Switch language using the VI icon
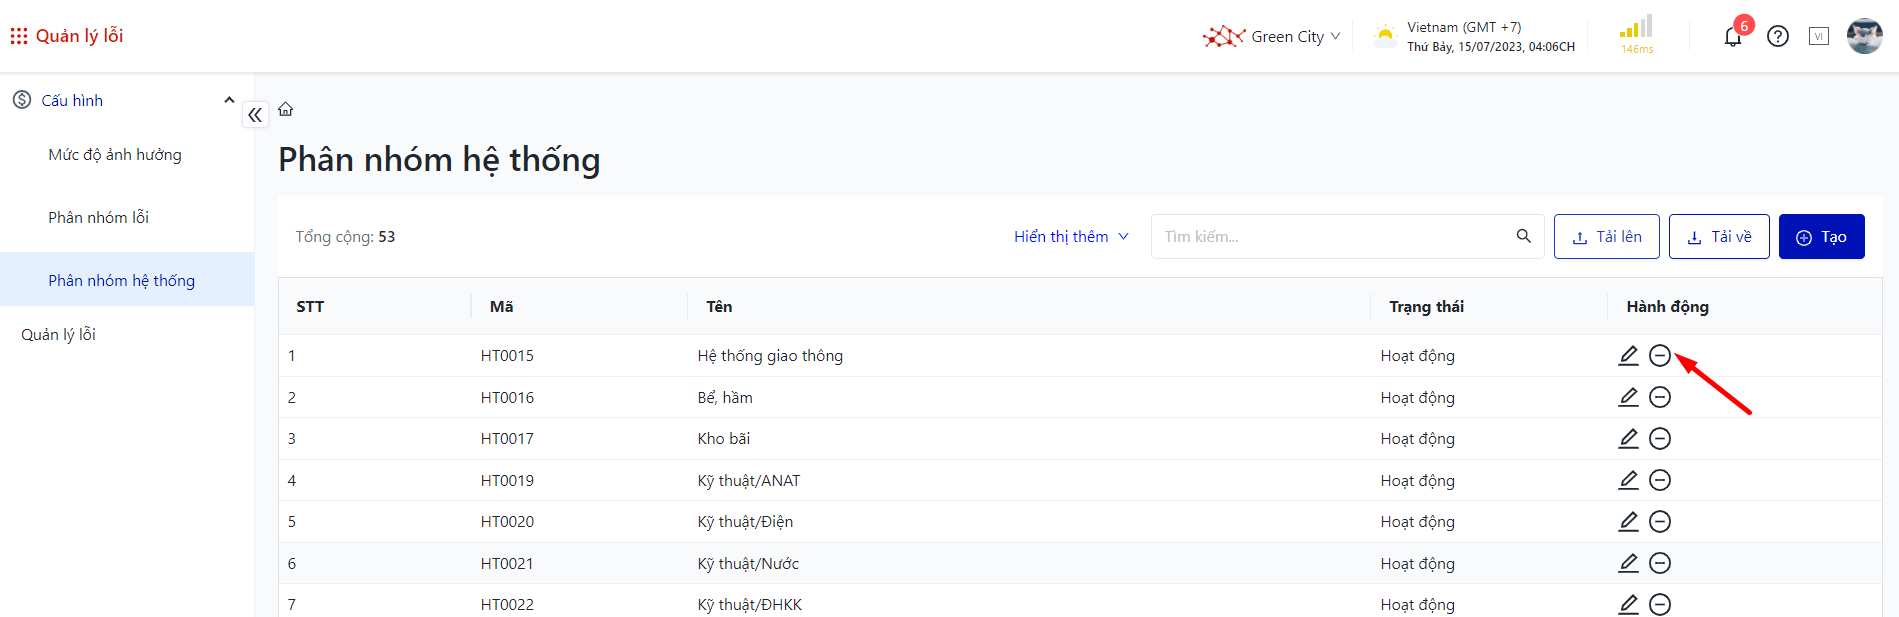 1818,37
